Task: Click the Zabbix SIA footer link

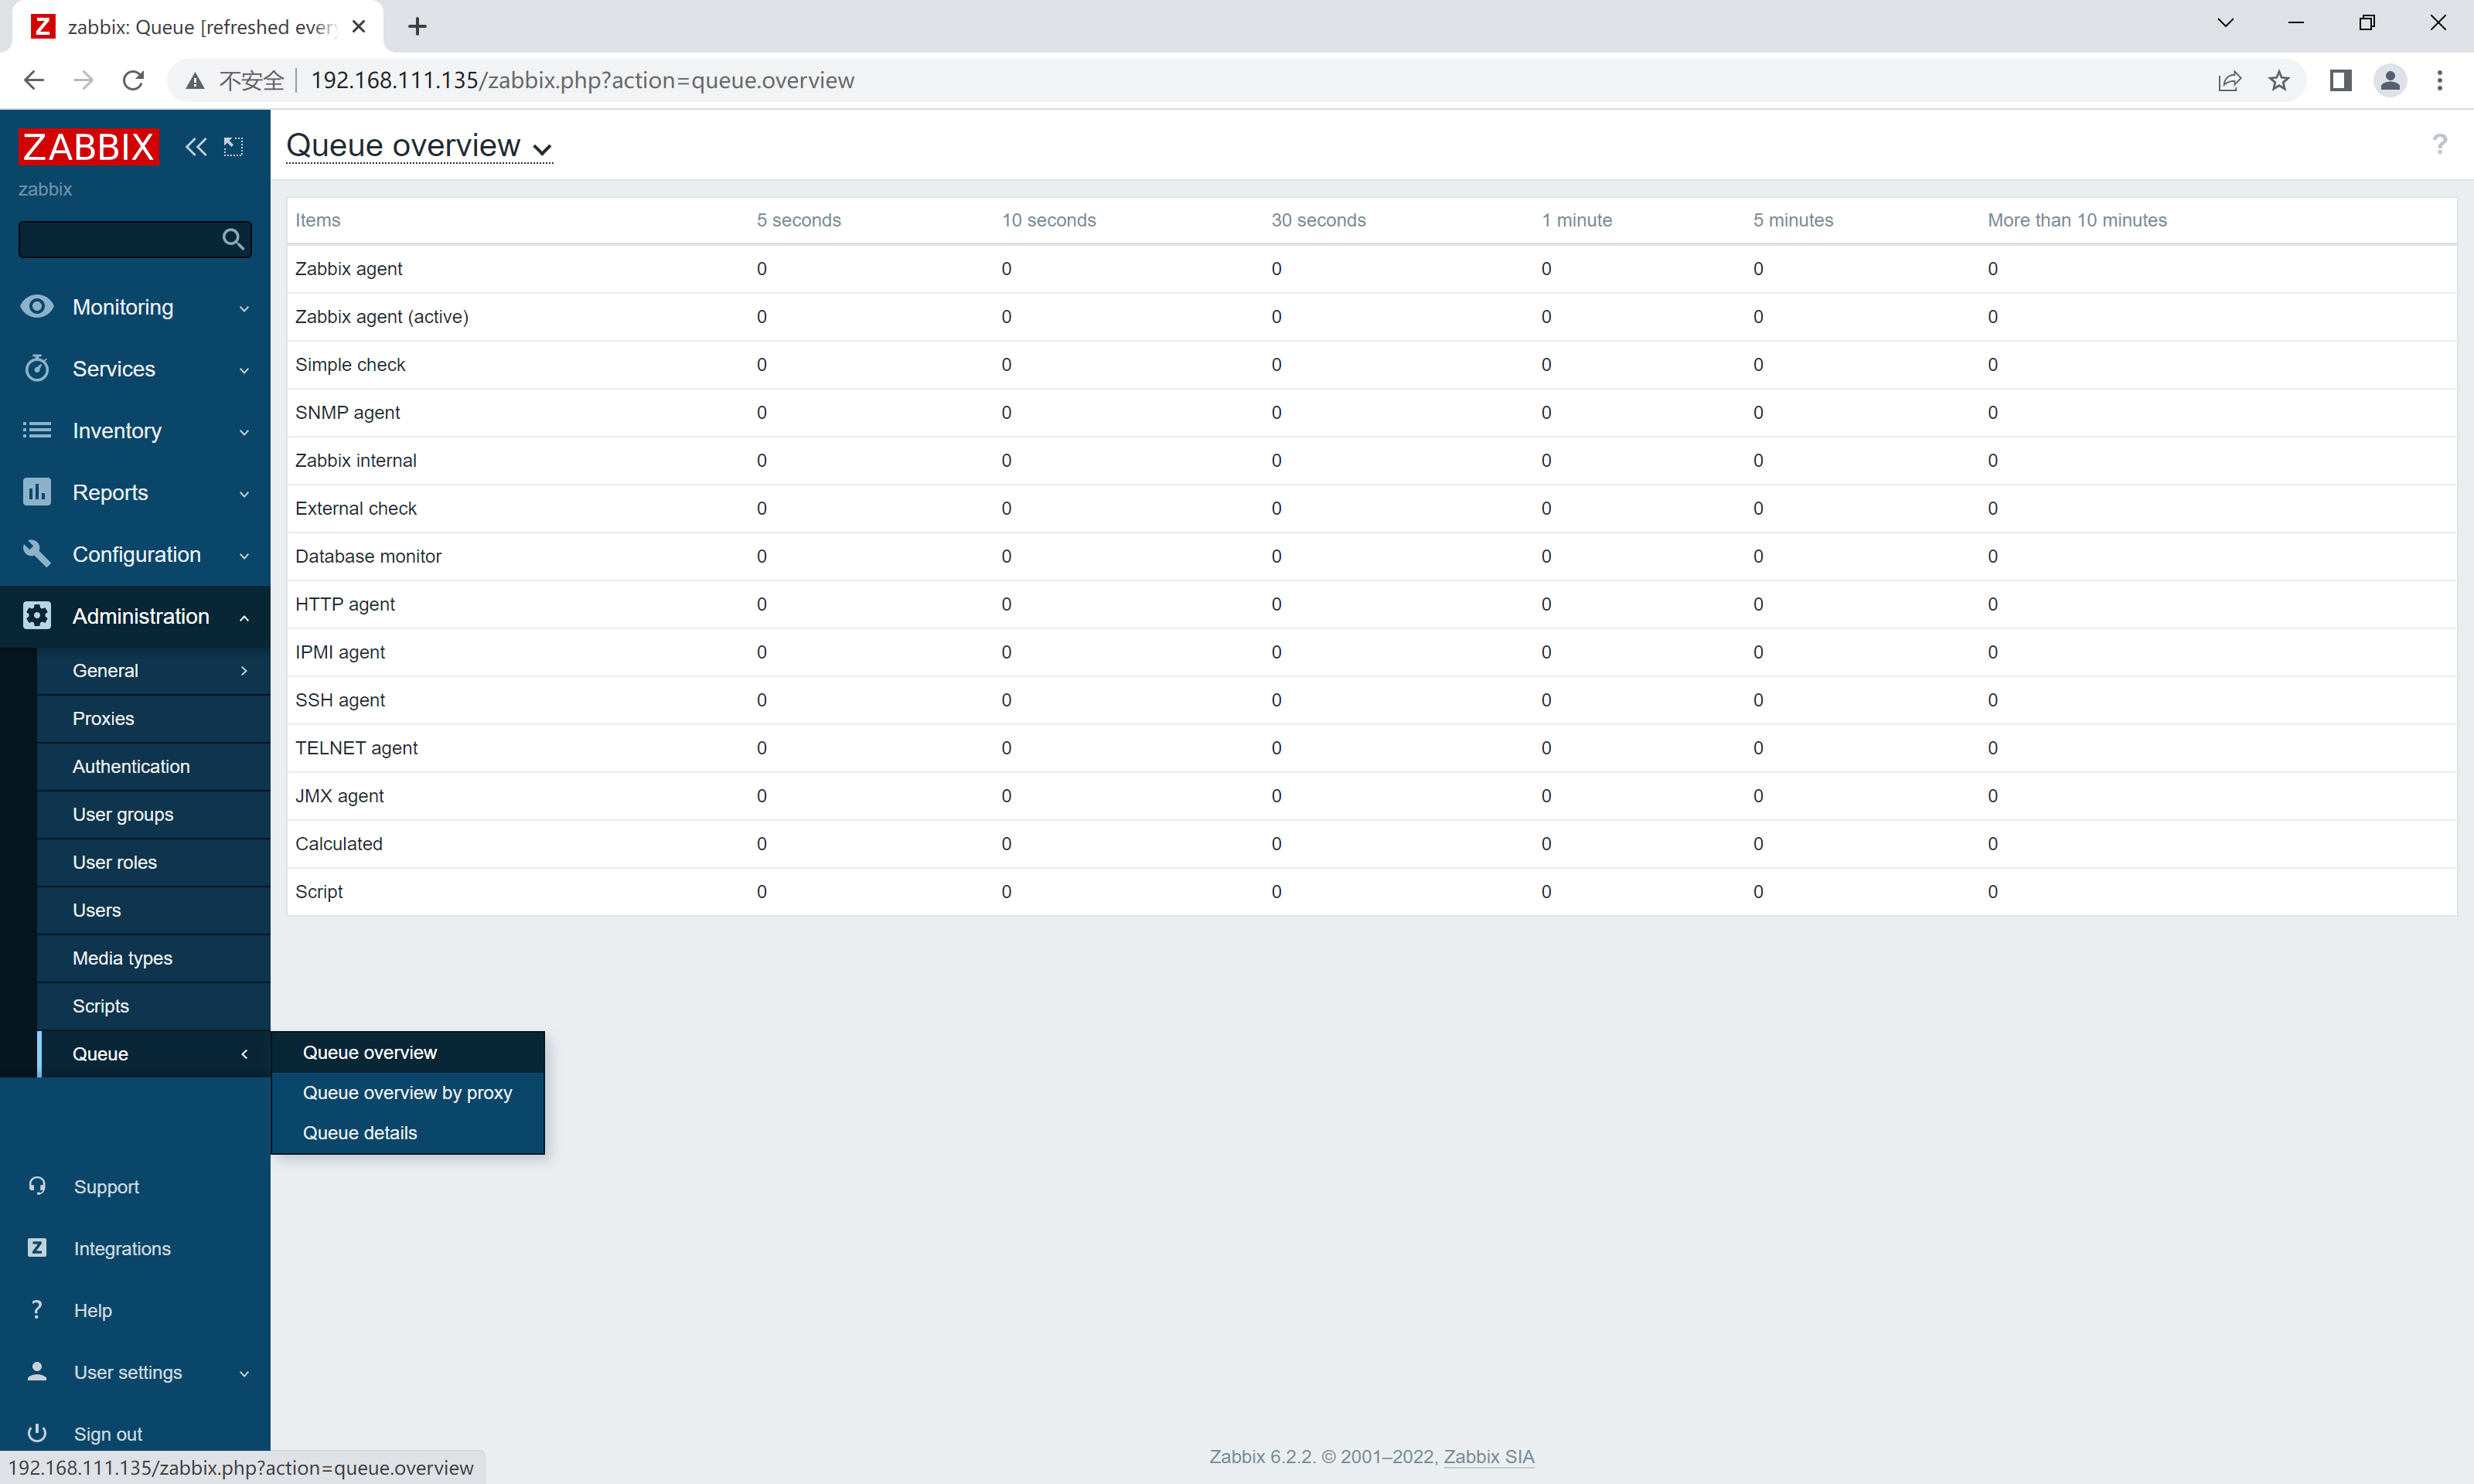Action: [1488, 1457]
